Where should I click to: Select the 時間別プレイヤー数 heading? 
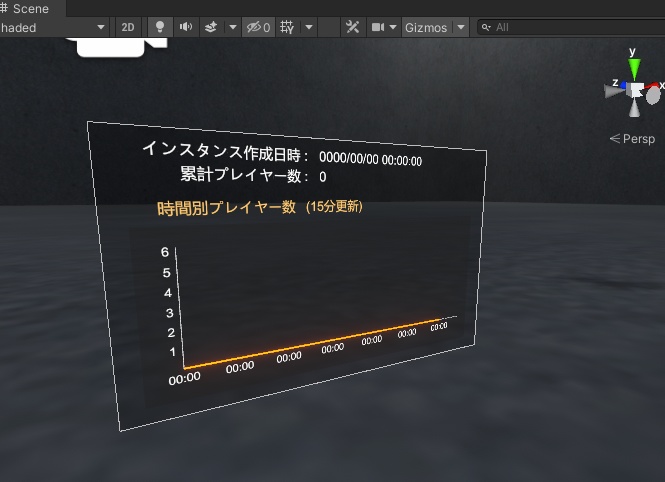[x=226, y=208]
